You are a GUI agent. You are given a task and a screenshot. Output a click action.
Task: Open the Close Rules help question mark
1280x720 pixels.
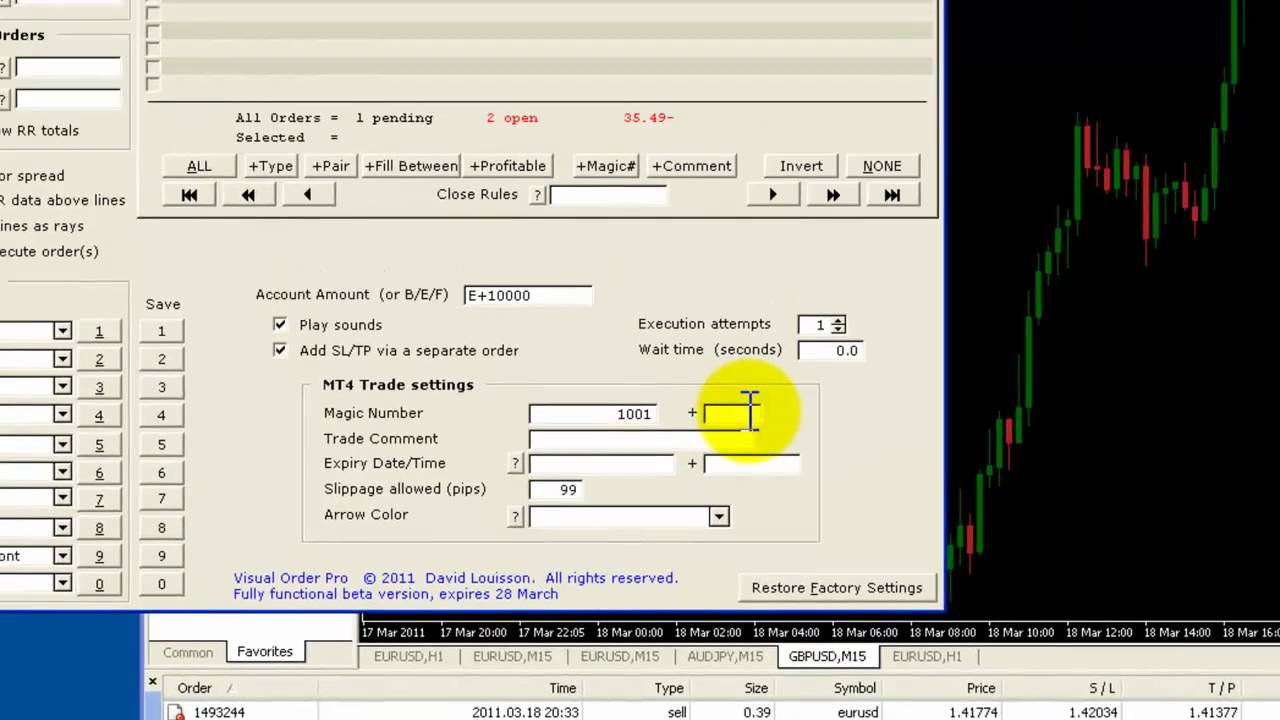click(x=538, y=195)
